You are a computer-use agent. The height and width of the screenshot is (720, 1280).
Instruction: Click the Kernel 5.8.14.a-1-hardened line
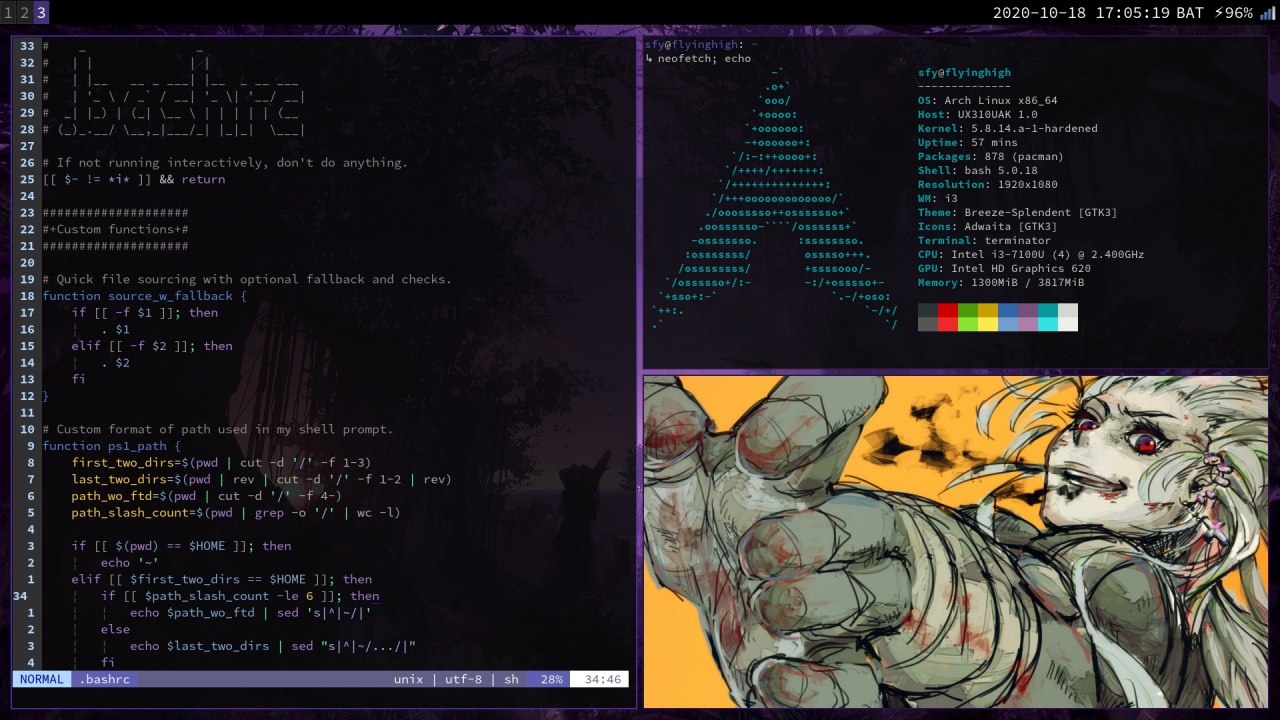click(1007, 128)
